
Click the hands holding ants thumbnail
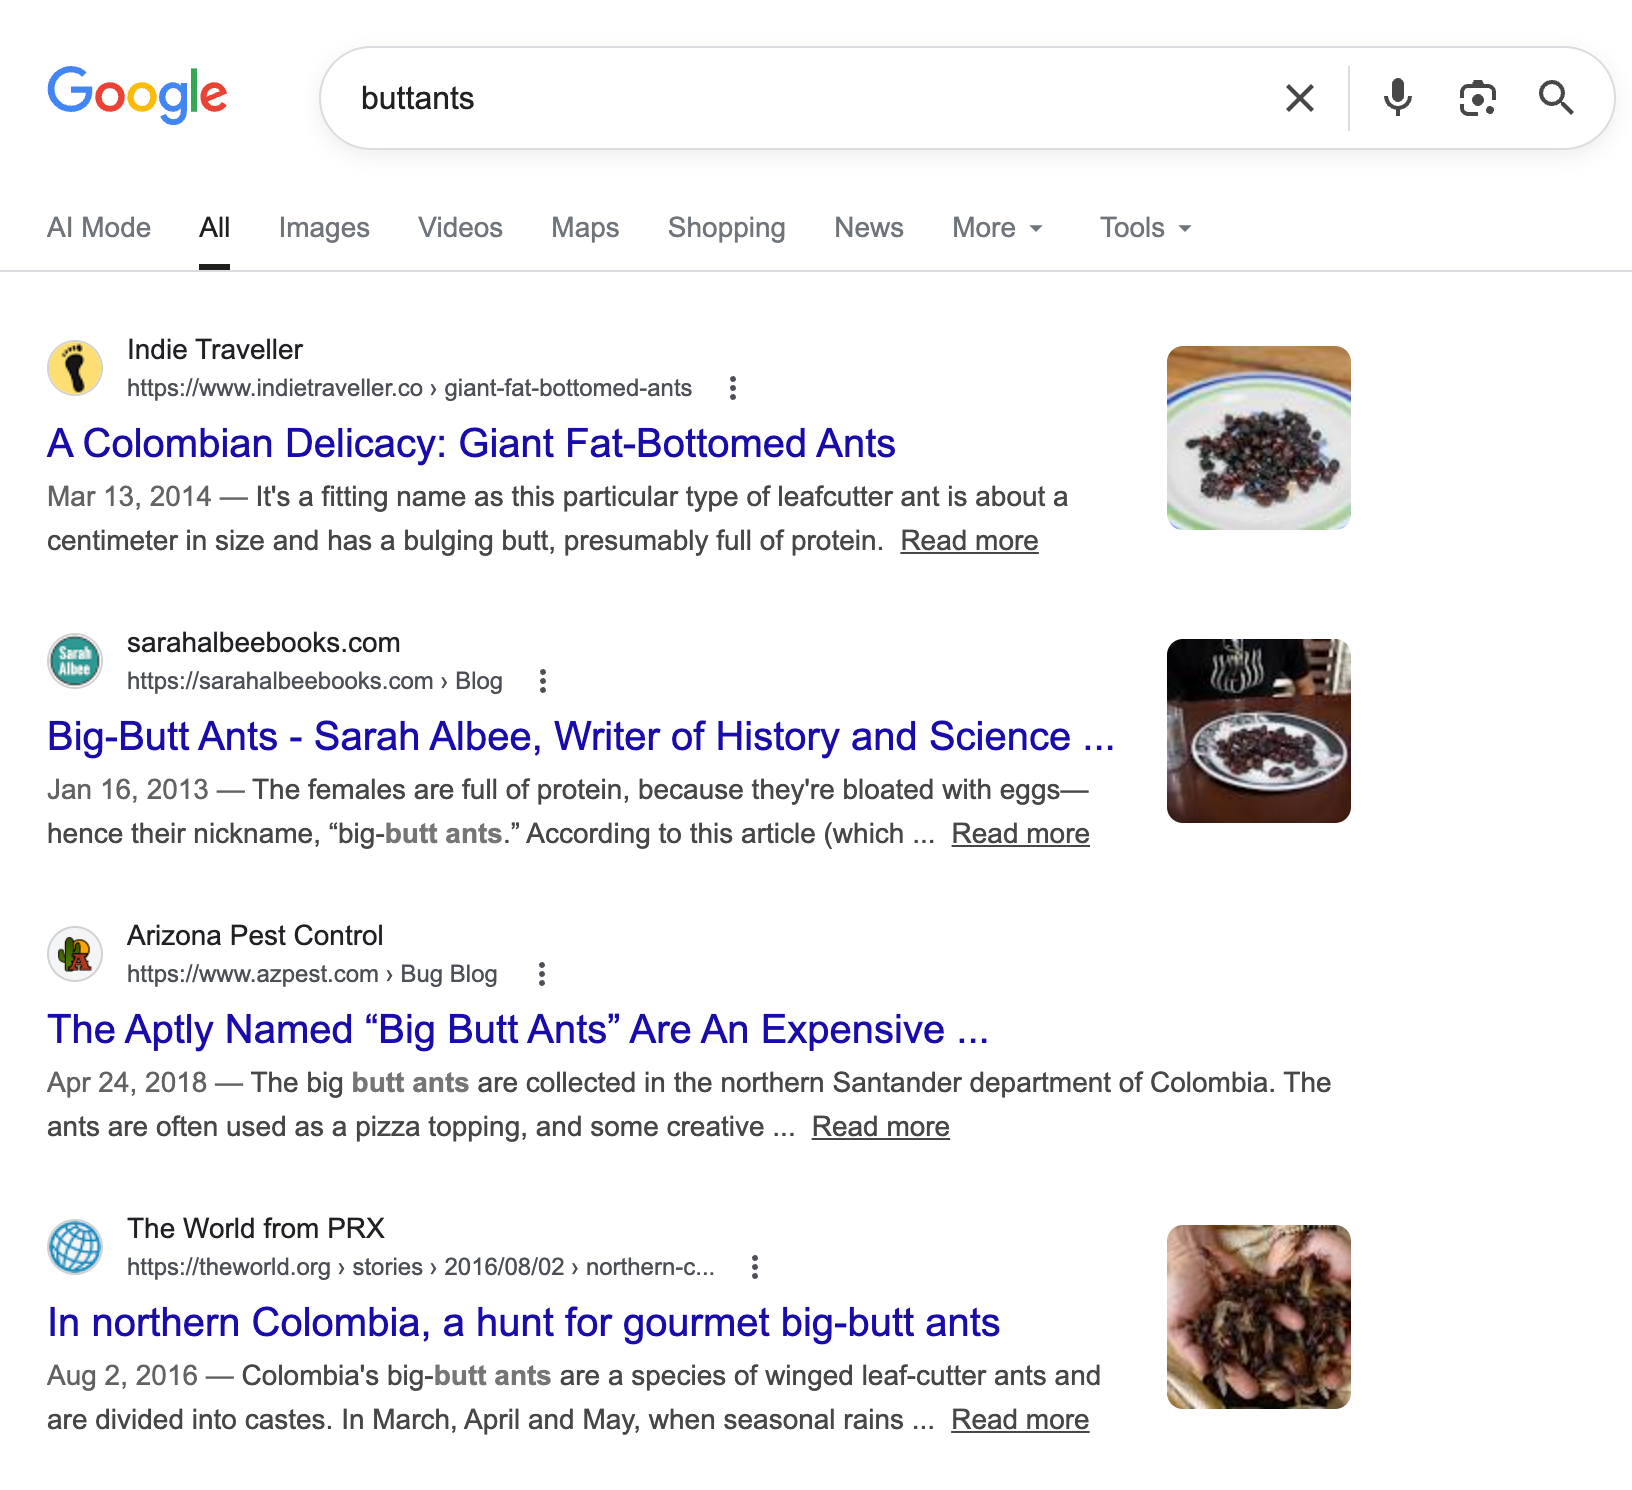pyautogui.click(x=1258, y=1316)
